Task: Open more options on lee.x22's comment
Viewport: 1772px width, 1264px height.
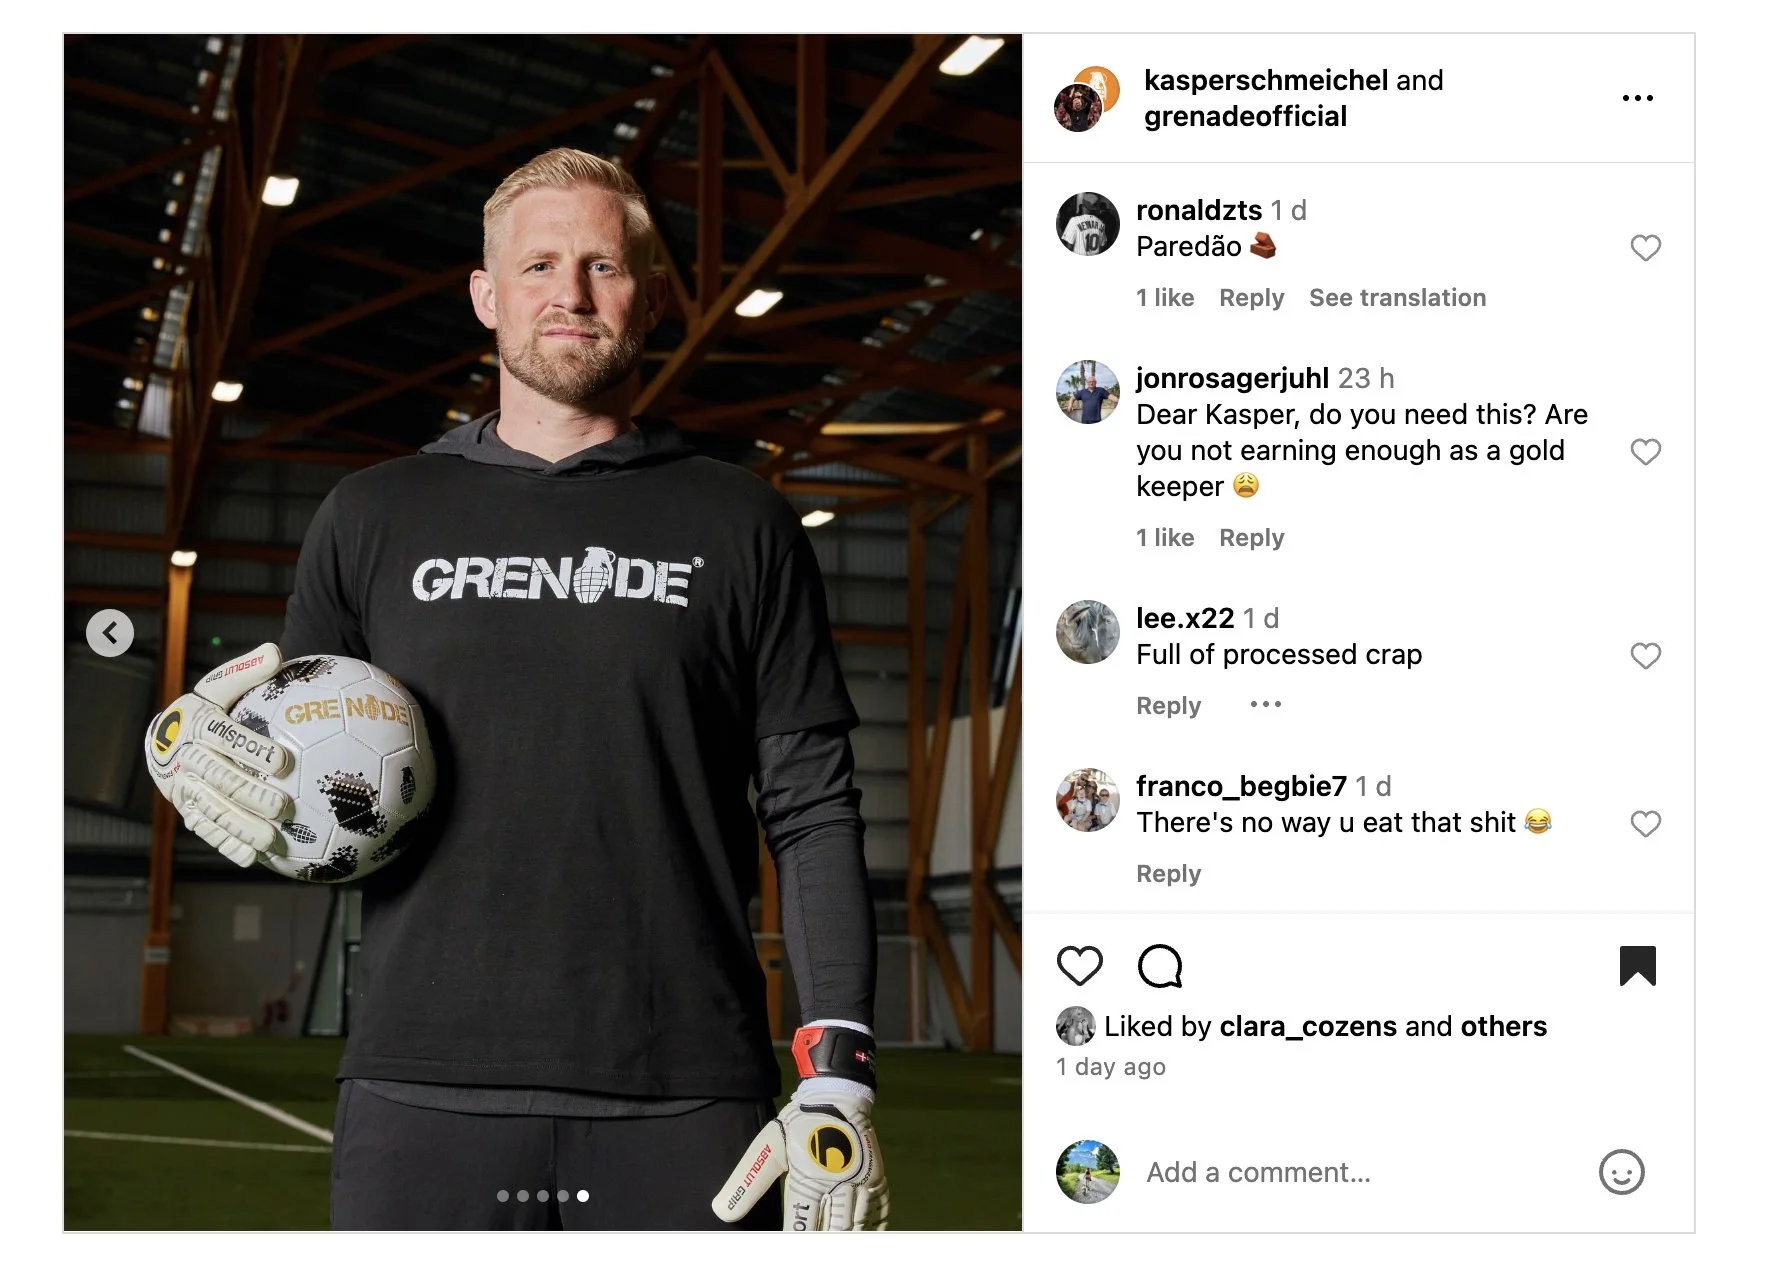Action: tap(1265, 705)
